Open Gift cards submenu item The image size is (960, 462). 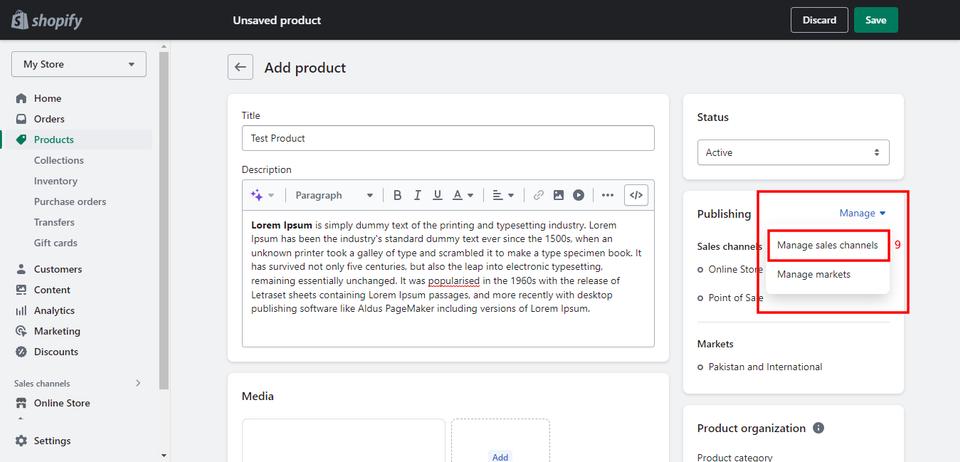56,243
